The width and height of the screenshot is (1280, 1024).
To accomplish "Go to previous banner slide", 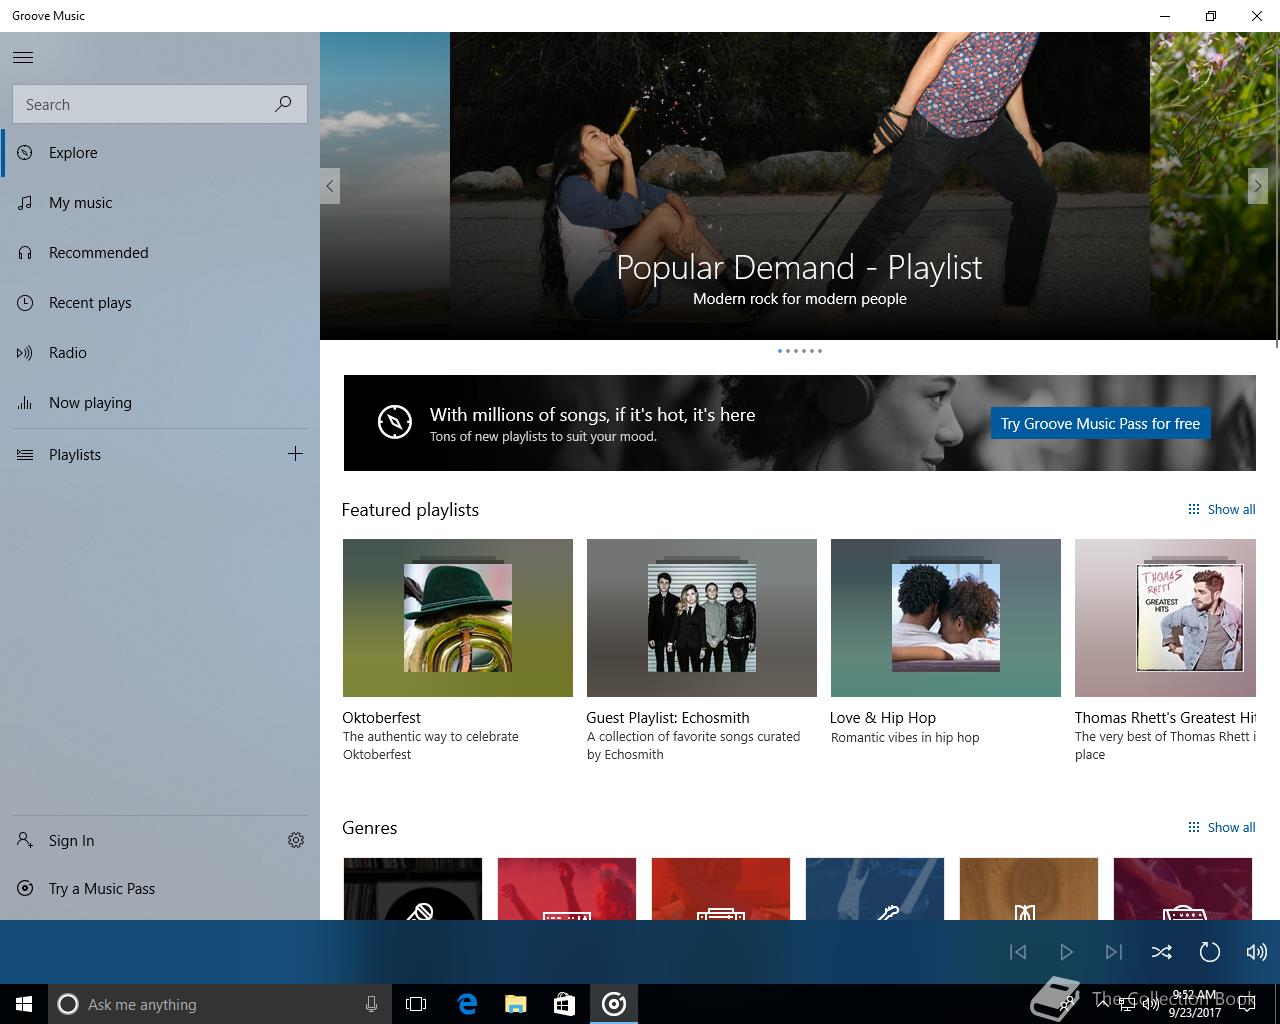I will click(330, 186).
